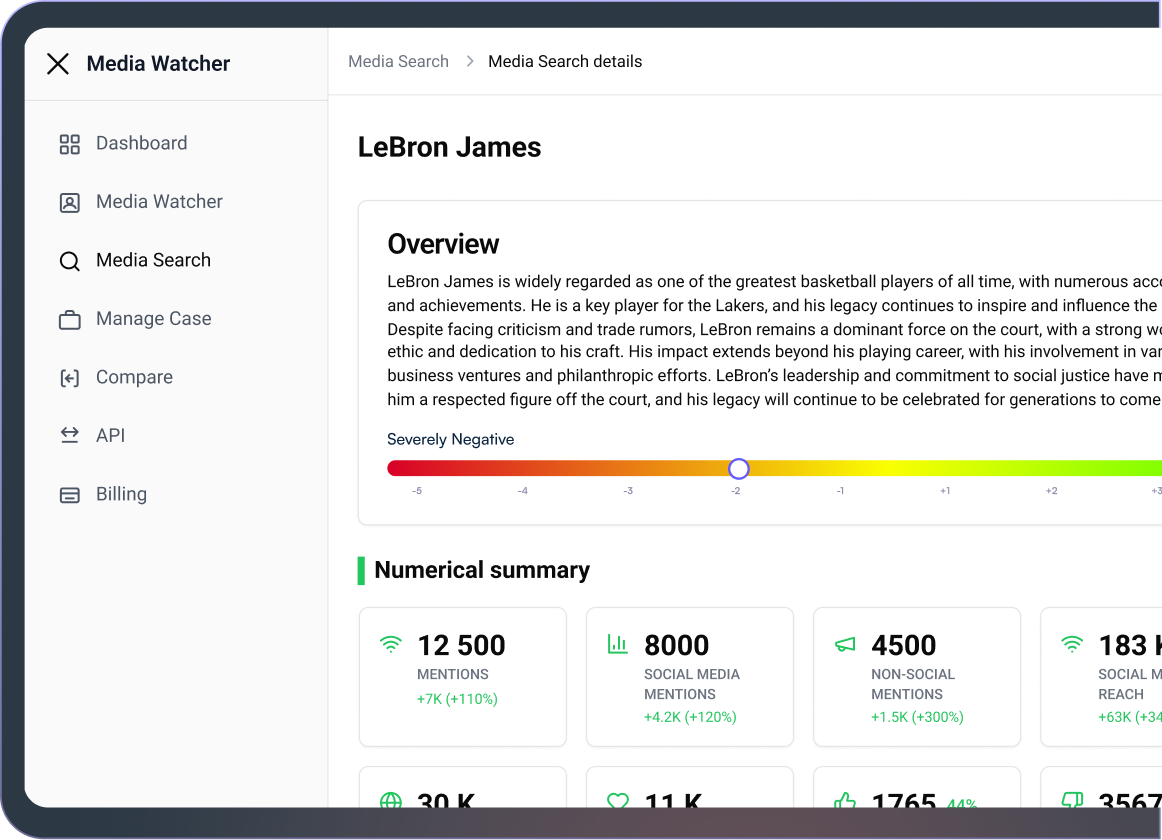1162x840 pixels.
Task: Click the thumbs-up icon on 1765 card
Action: click(x=845, y=800)
